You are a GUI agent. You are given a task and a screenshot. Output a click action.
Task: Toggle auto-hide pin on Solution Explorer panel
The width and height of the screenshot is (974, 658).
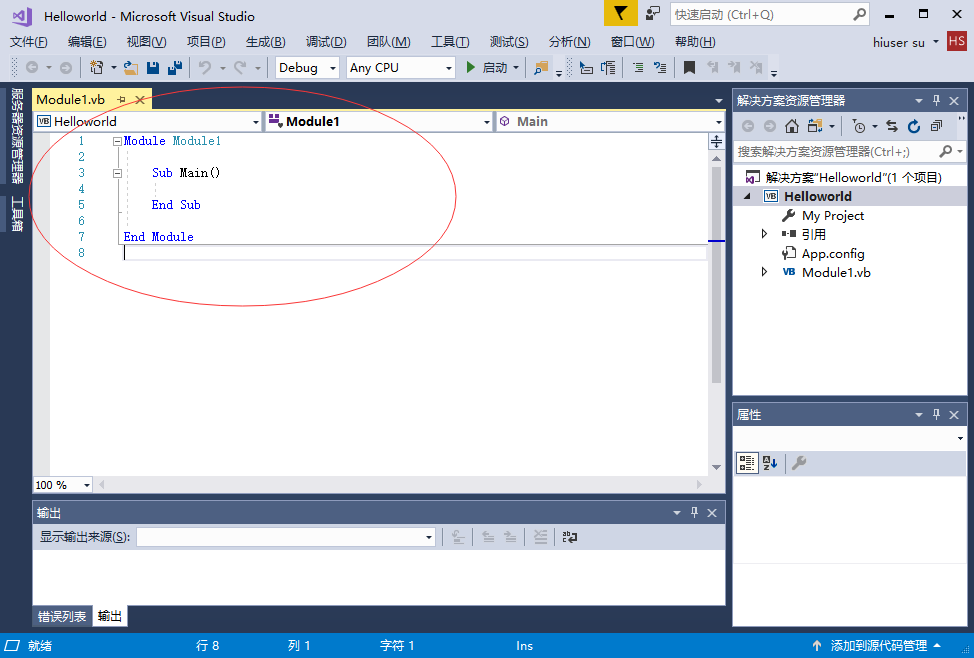[x=937, y=100]
